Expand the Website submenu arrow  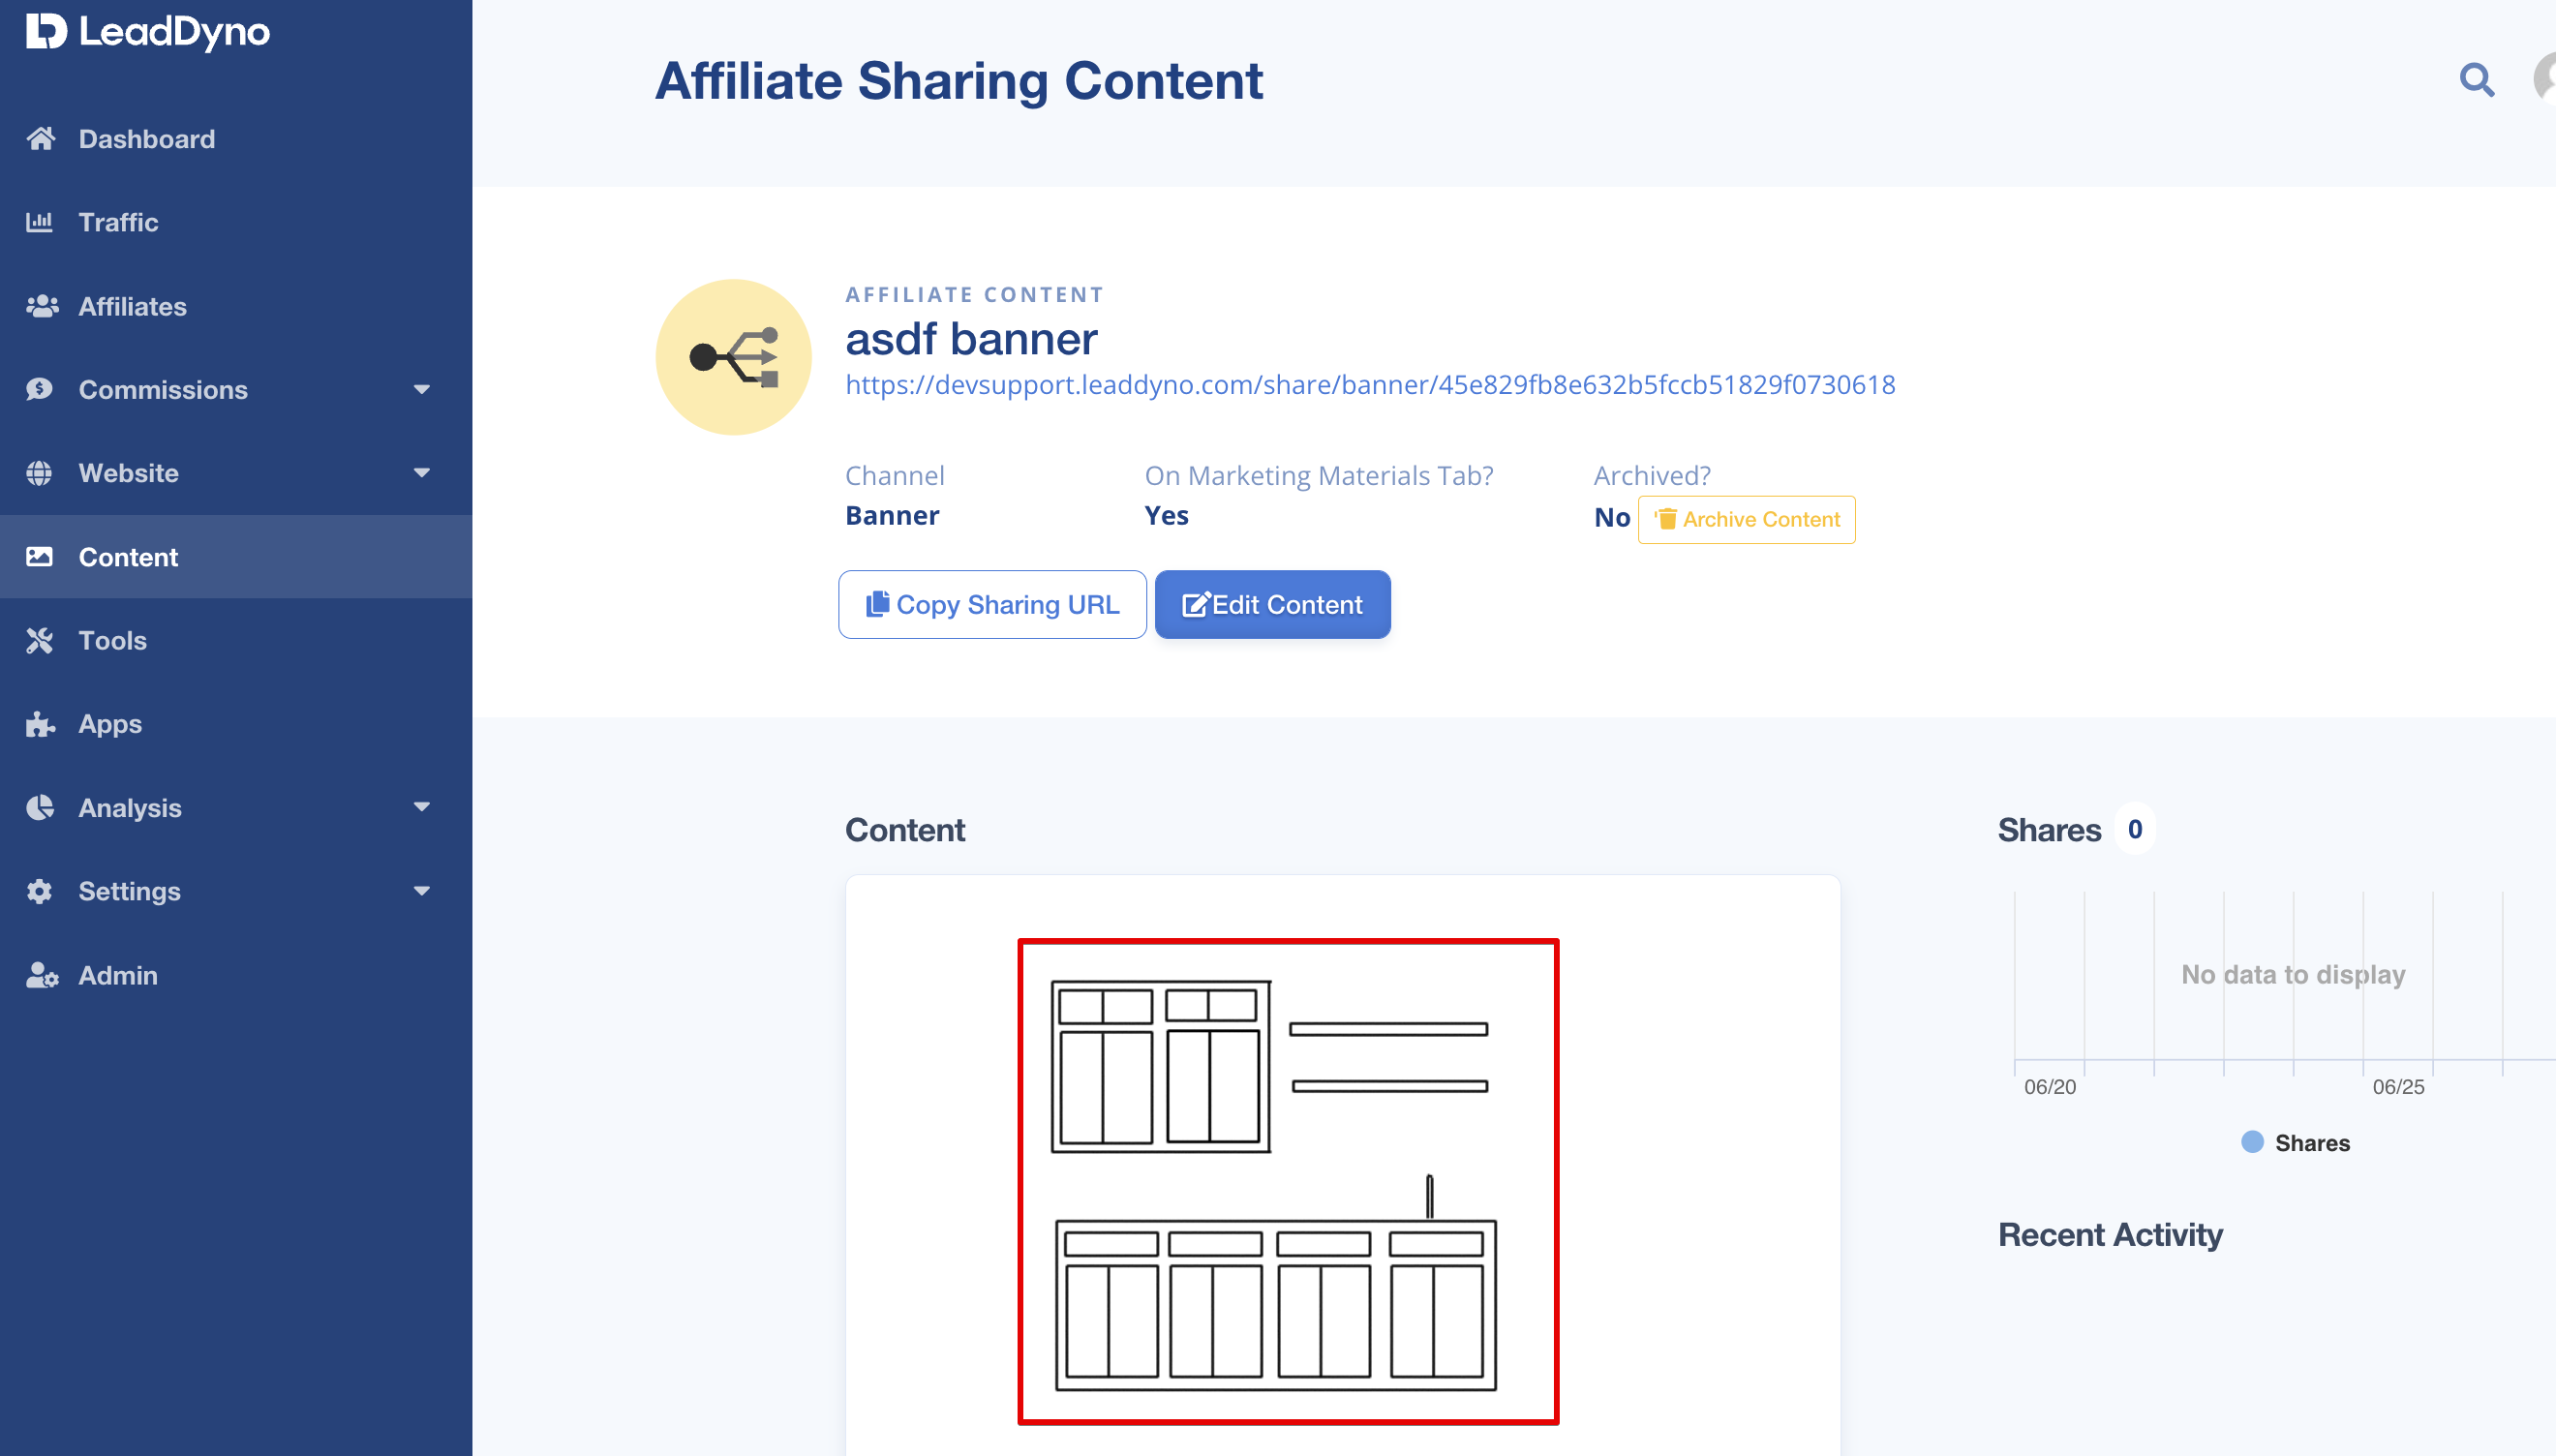click(x=422, y=473)
